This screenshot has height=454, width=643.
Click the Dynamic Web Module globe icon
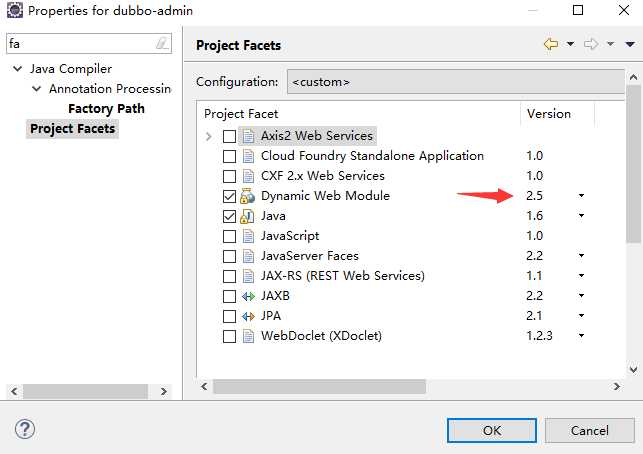(248, 196)
